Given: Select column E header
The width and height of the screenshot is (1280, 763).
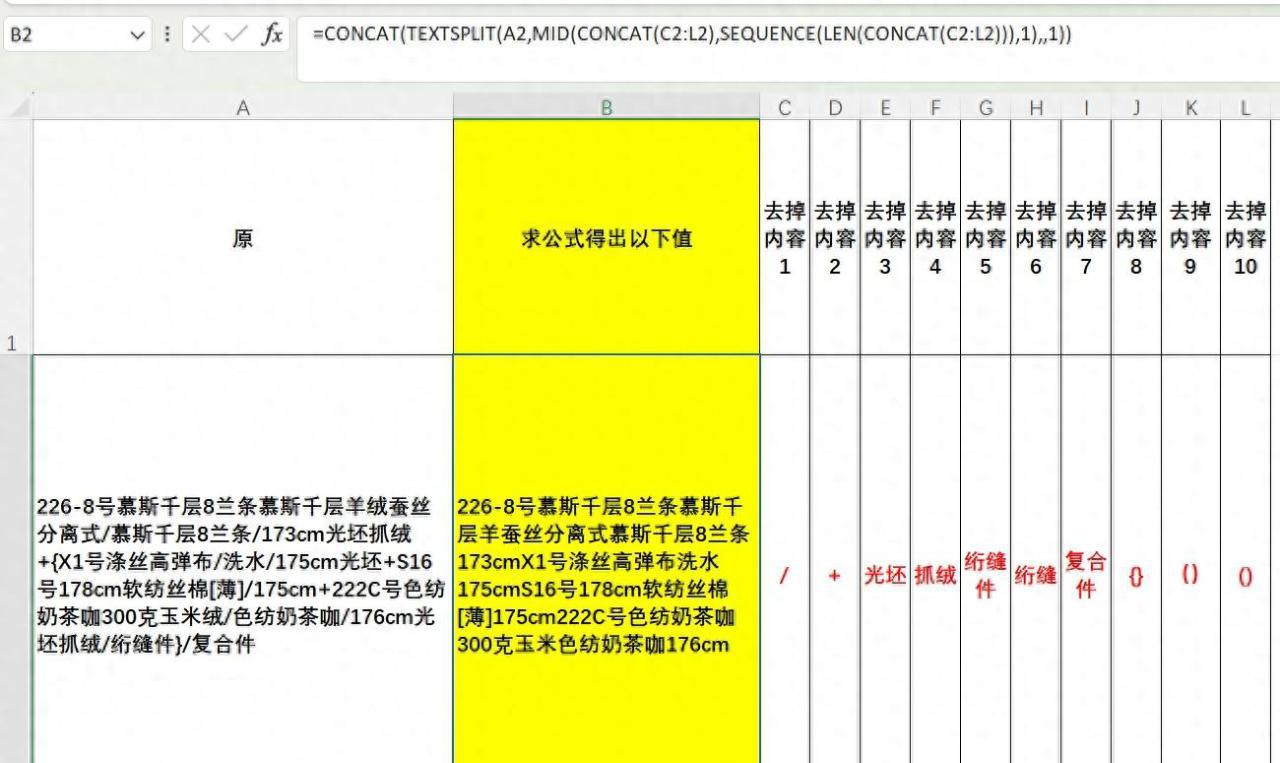Looking at the screenshot, I should tap(885, 107).
